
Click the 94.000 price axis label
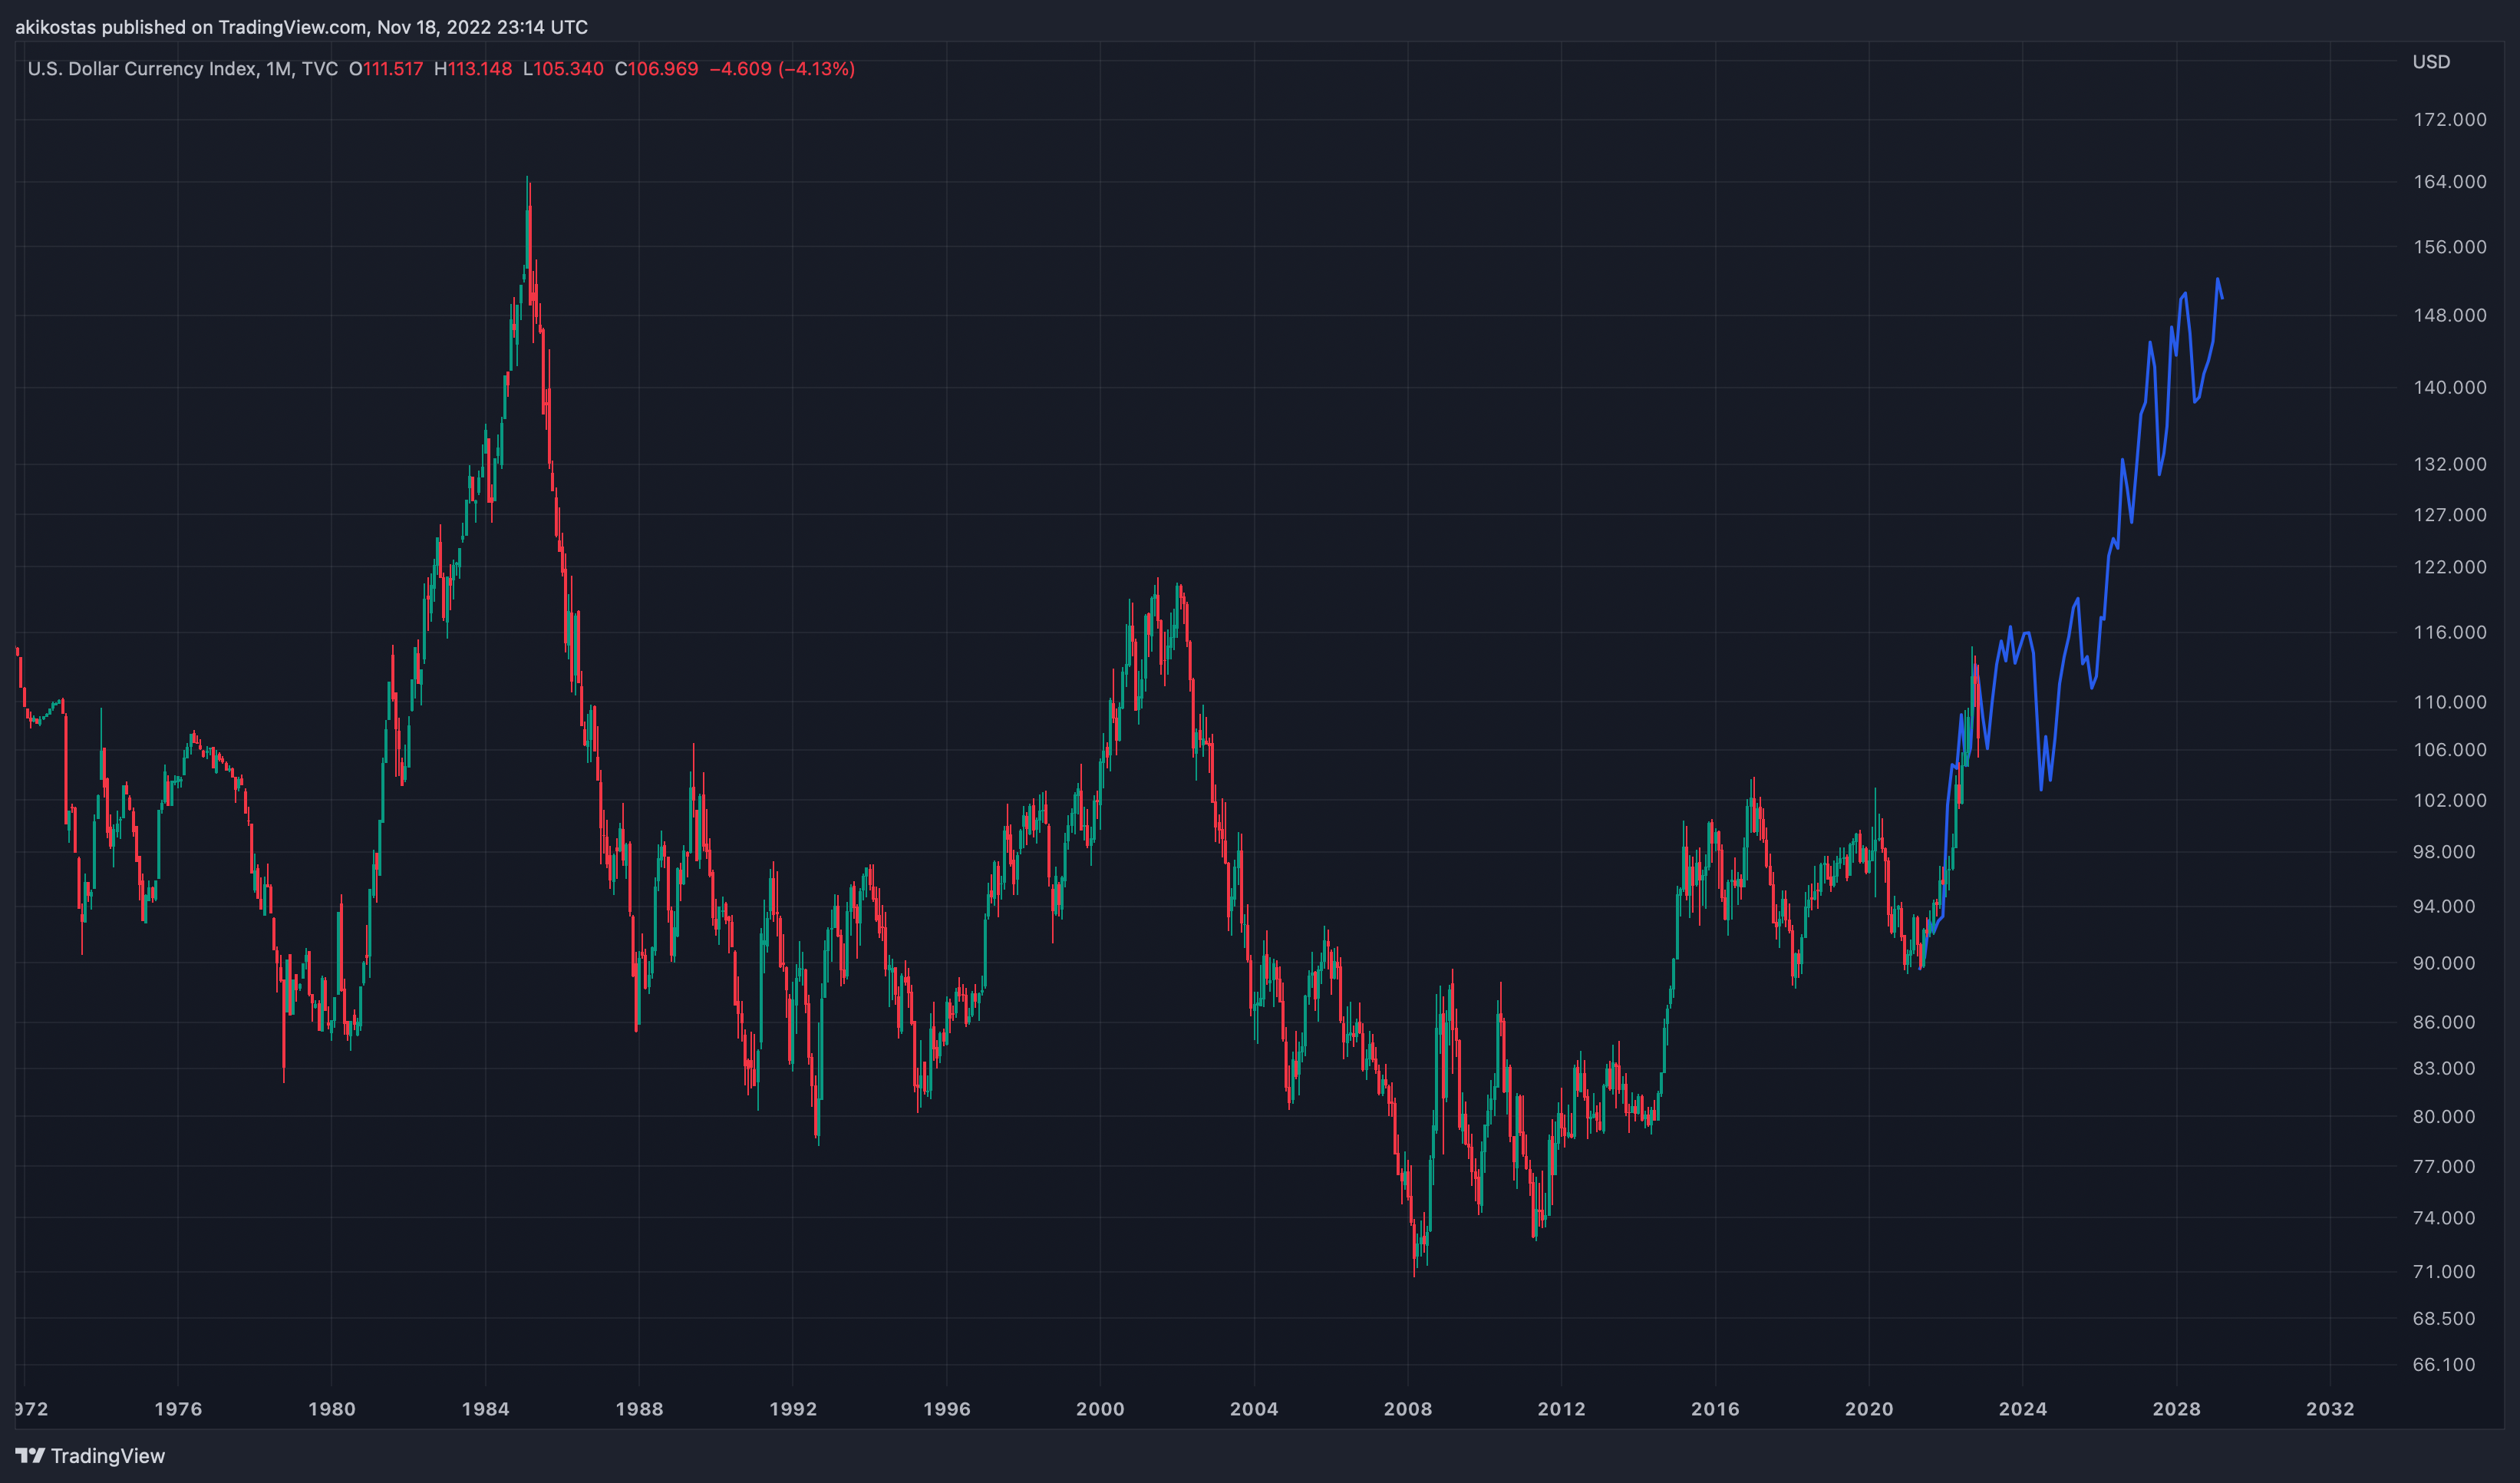coord(2444,906)
